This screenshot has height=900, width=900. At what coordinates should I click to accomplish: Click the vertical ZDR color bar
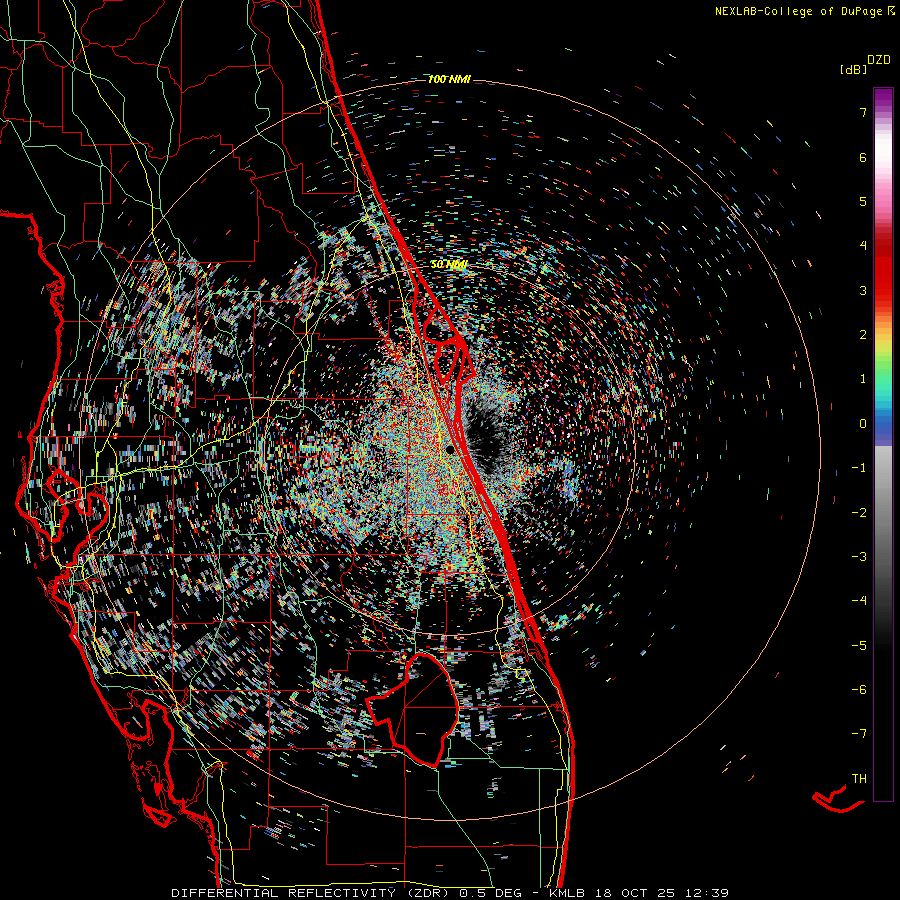point(883,444)
